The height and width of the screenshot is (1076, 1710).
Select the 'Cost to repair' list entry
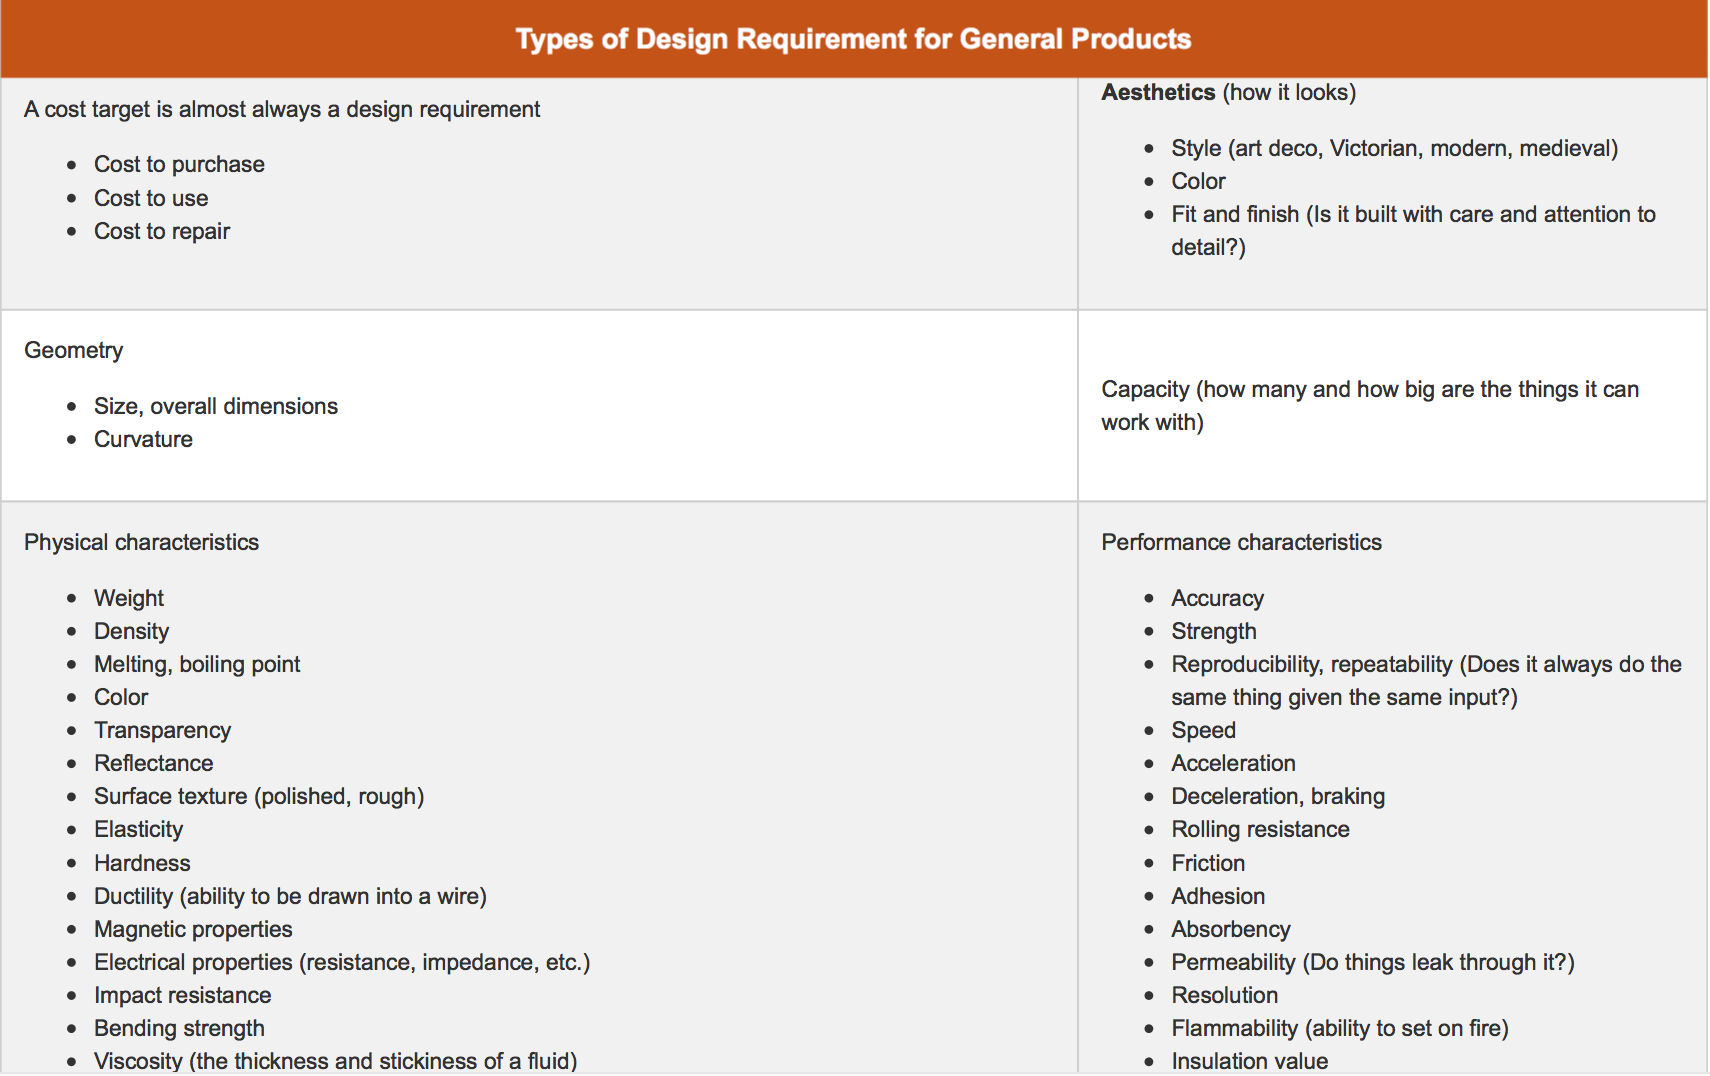(162, 231)
